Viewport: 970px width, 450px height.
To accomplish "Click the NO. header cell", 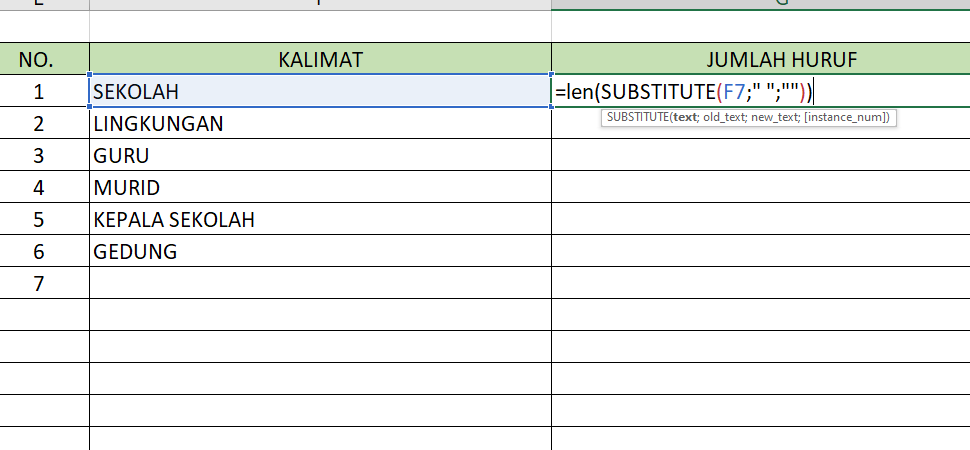I will [x=37, y=60].
